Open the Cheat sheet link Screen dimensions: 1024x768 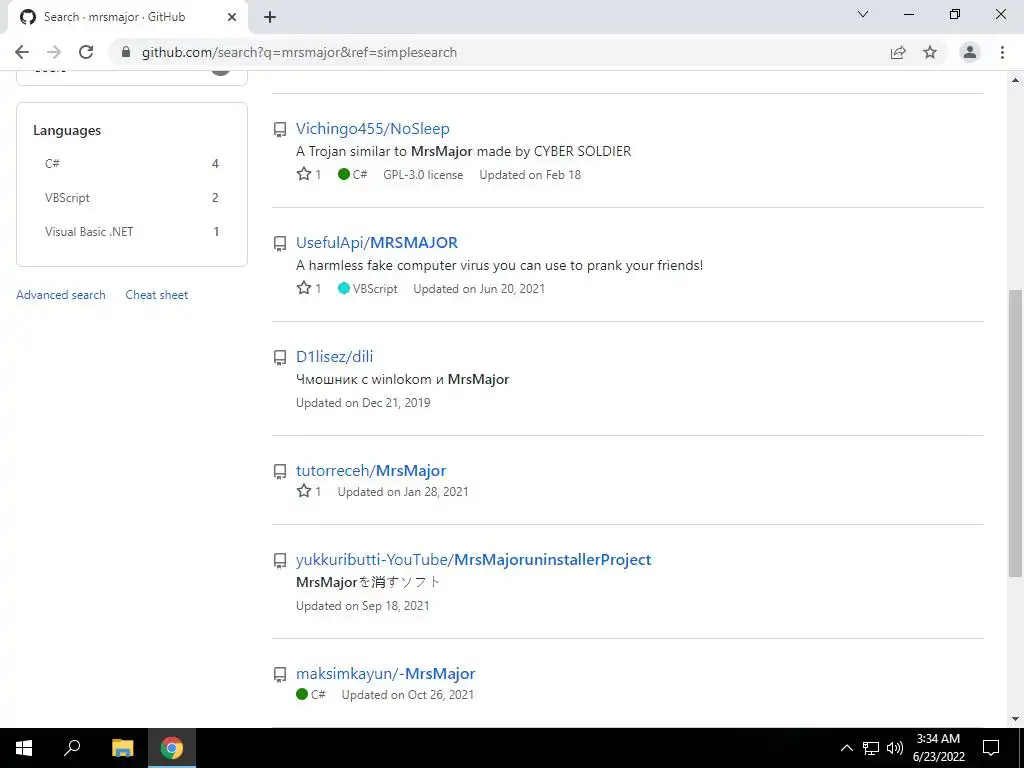pos(157,295)
